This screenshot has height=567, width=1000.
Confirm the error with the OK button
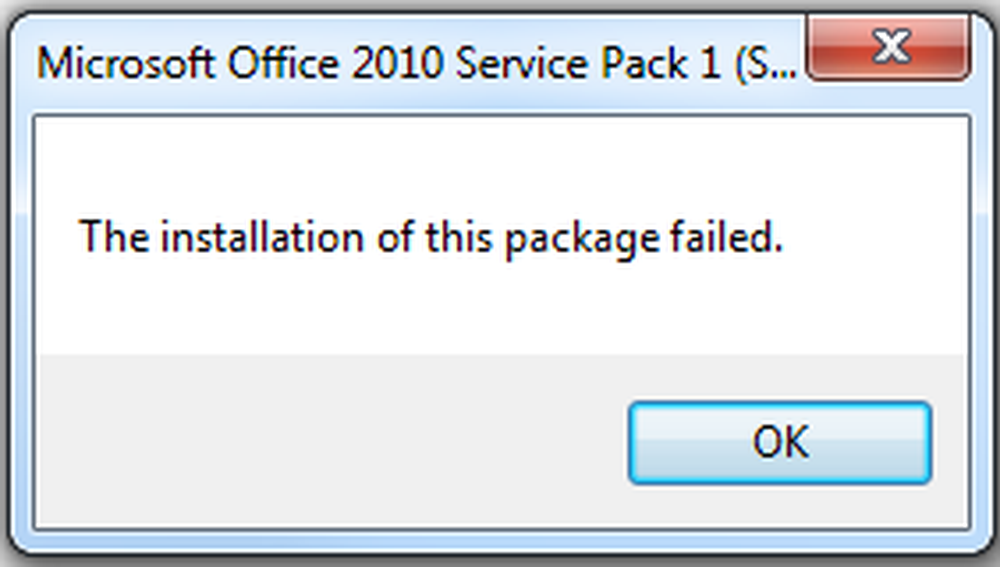point(780,442)
